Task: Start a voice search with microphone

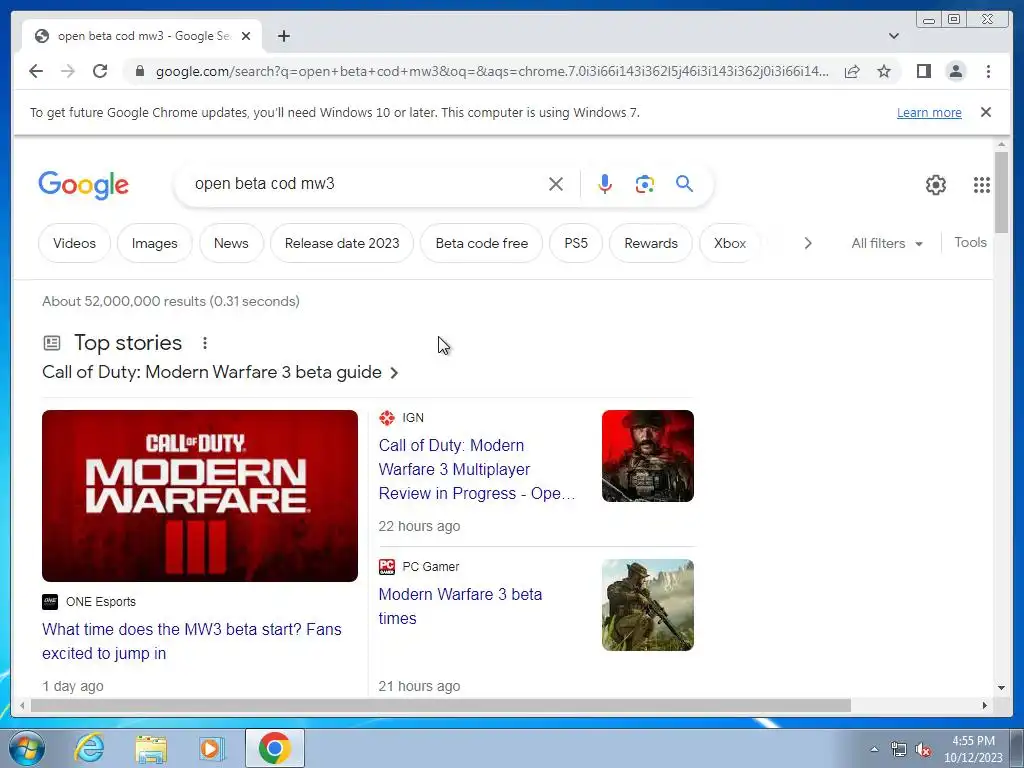Action: [605, 184]
